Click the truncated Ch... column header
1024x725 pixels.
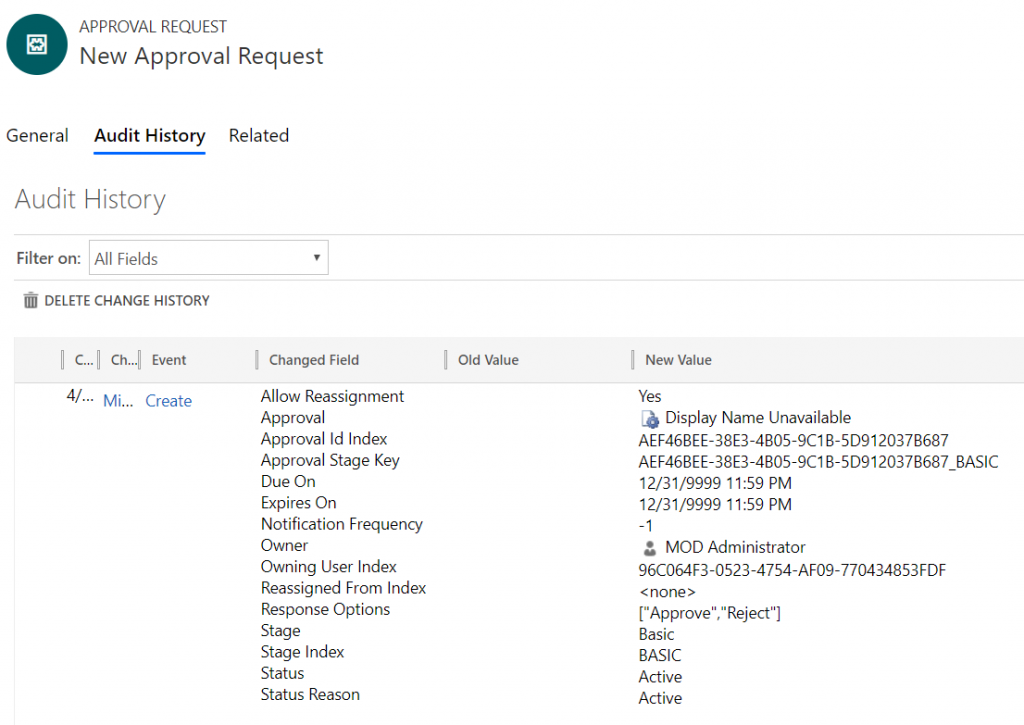pyautogui.click(x=124, y=360)
